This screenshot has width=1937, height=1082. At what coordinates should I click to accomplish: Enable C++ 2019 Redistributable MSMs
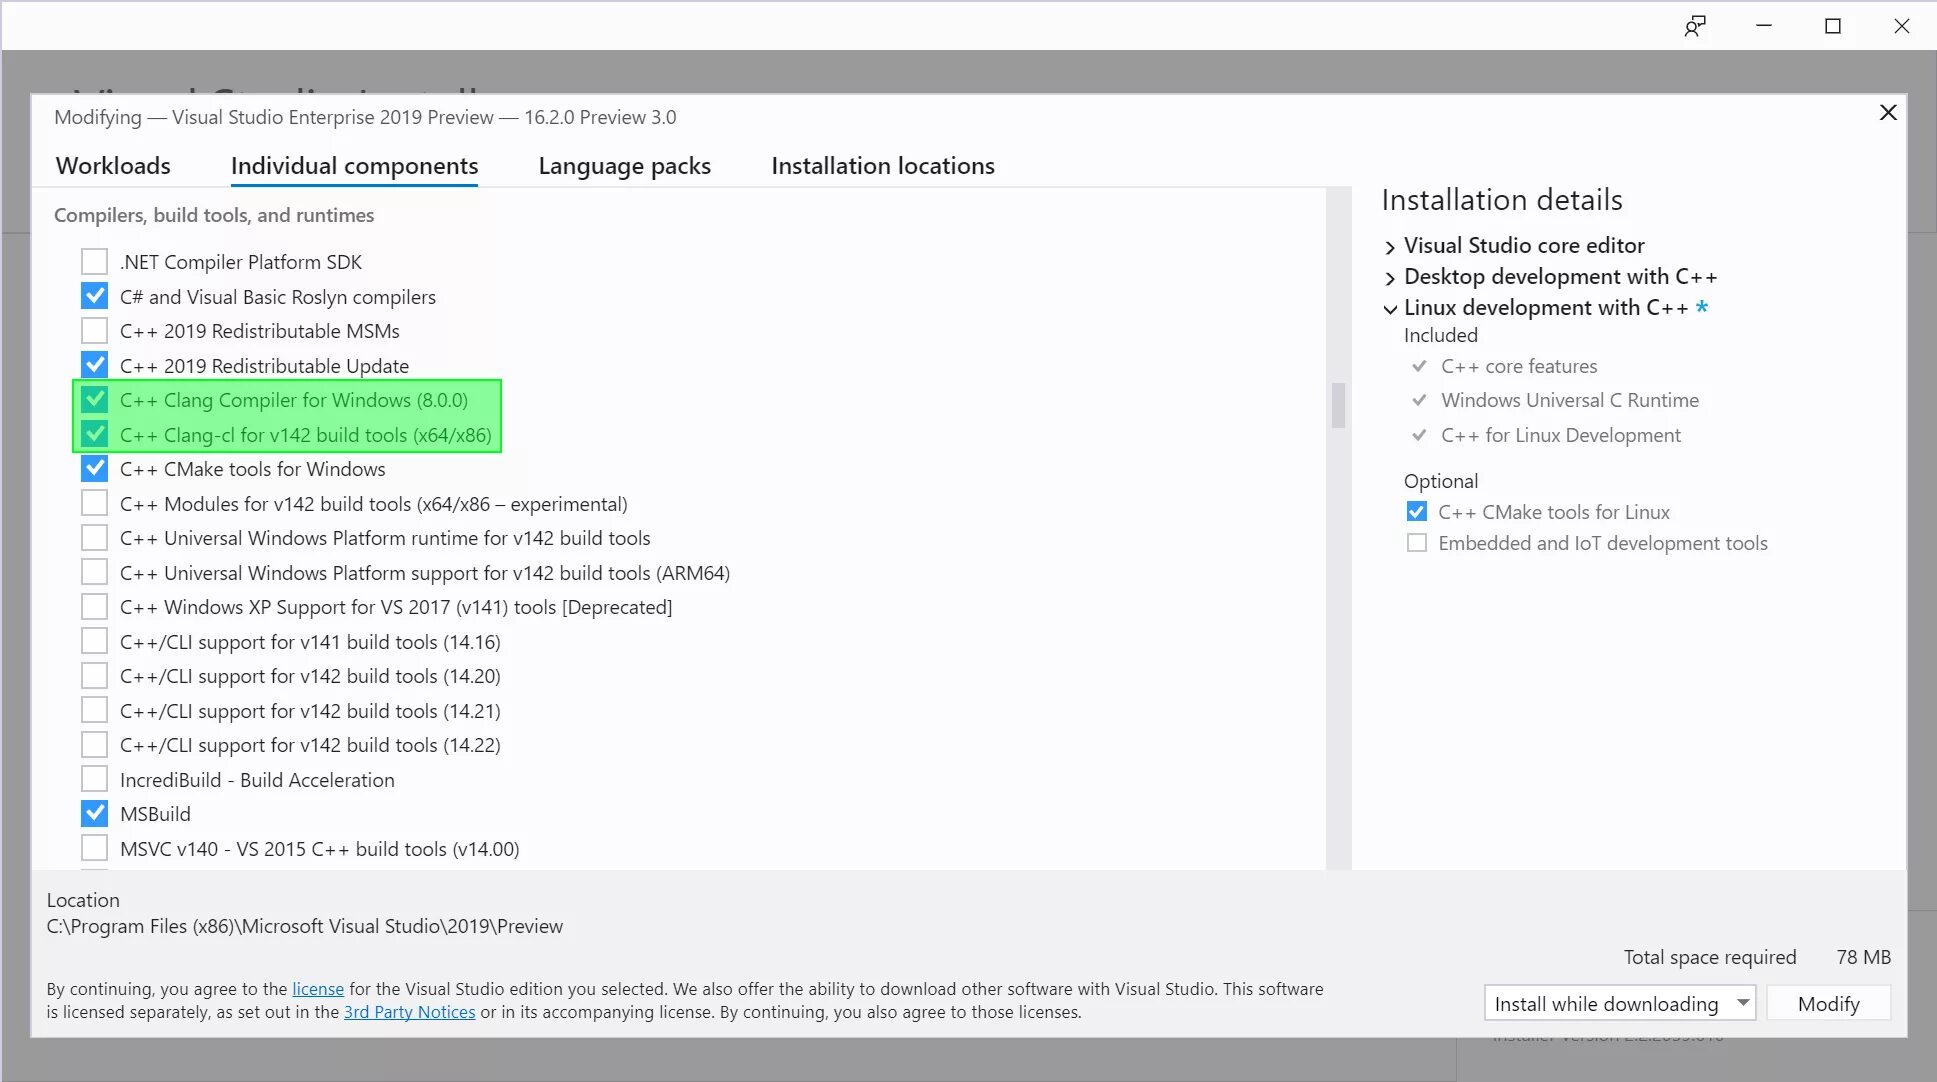pyautogui.click(x=94, y=331)
